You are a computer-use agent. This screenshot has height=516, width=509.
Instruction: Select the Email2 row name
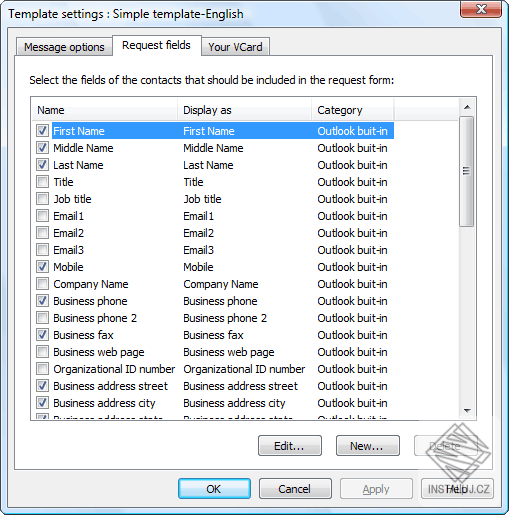pyautogui.click(x=68, y=233)
